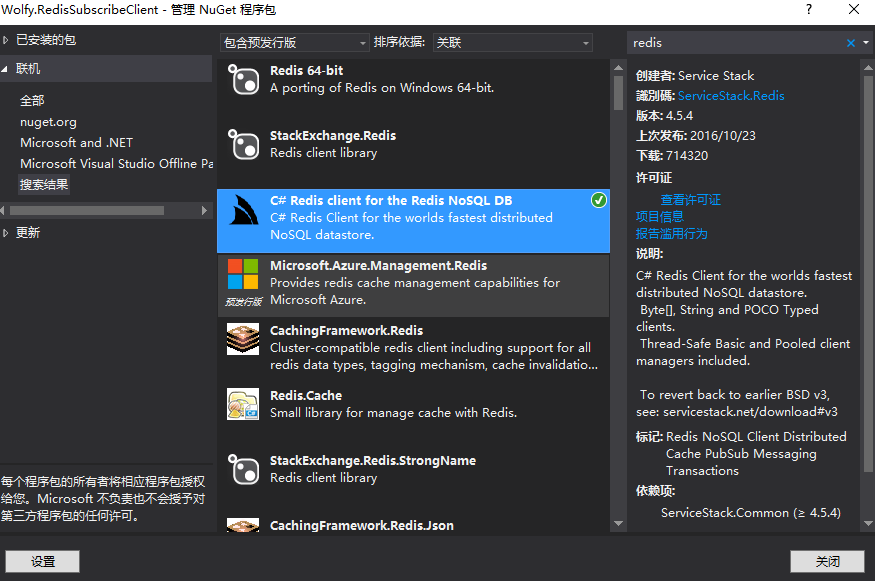Expand the 更新 section
The image size is (875, 581).
[6, 233]
